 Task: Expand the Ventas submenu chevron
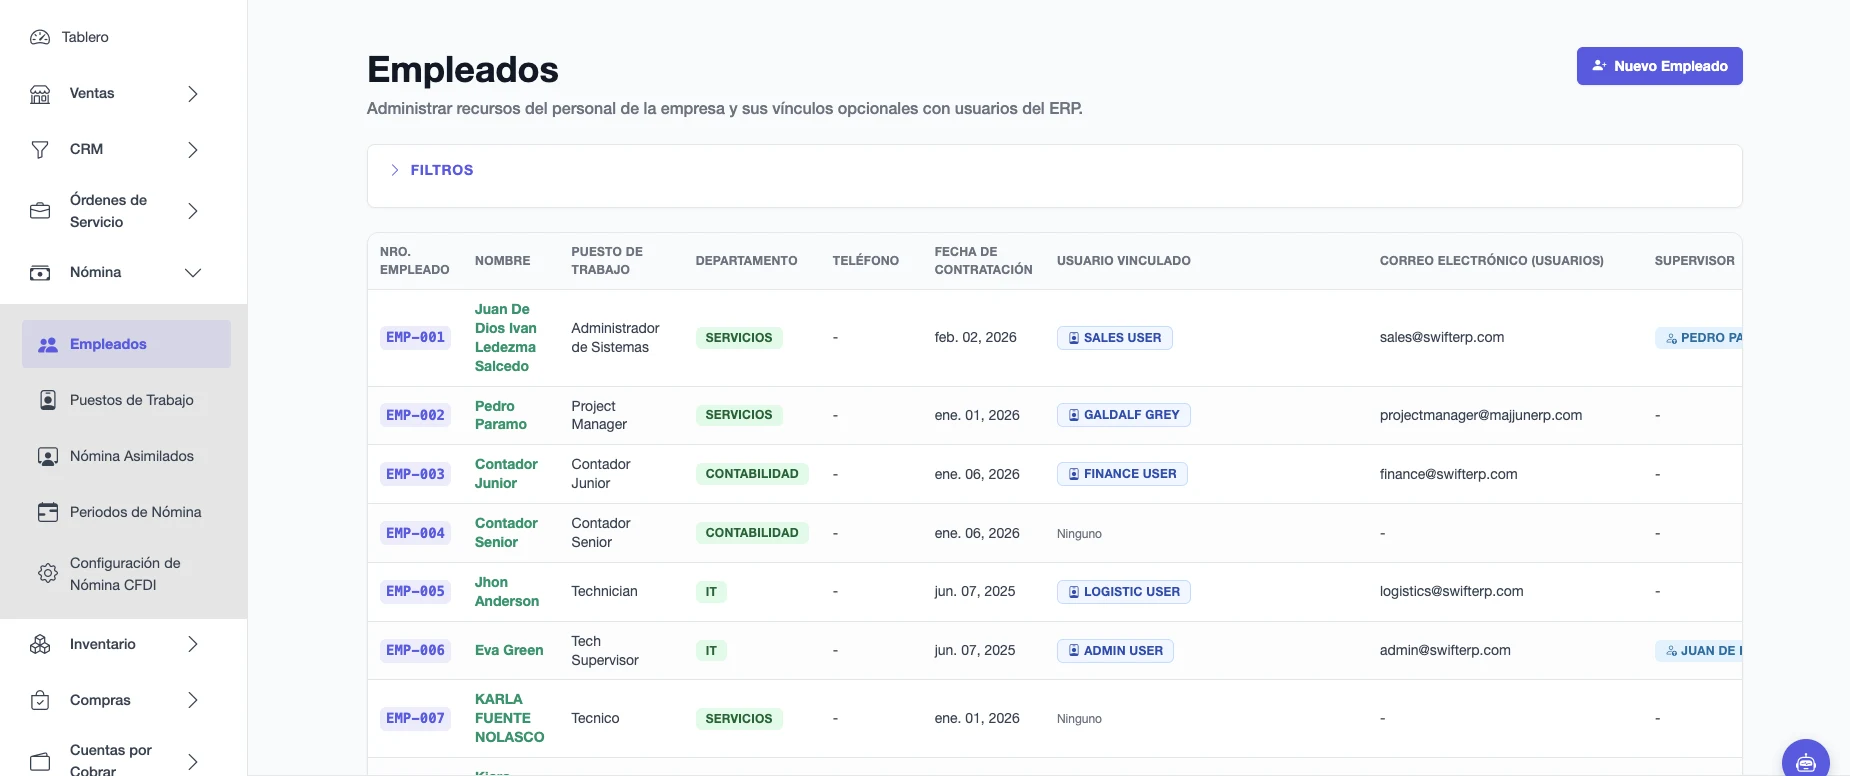pyautogui.click(x=193, y=94)
